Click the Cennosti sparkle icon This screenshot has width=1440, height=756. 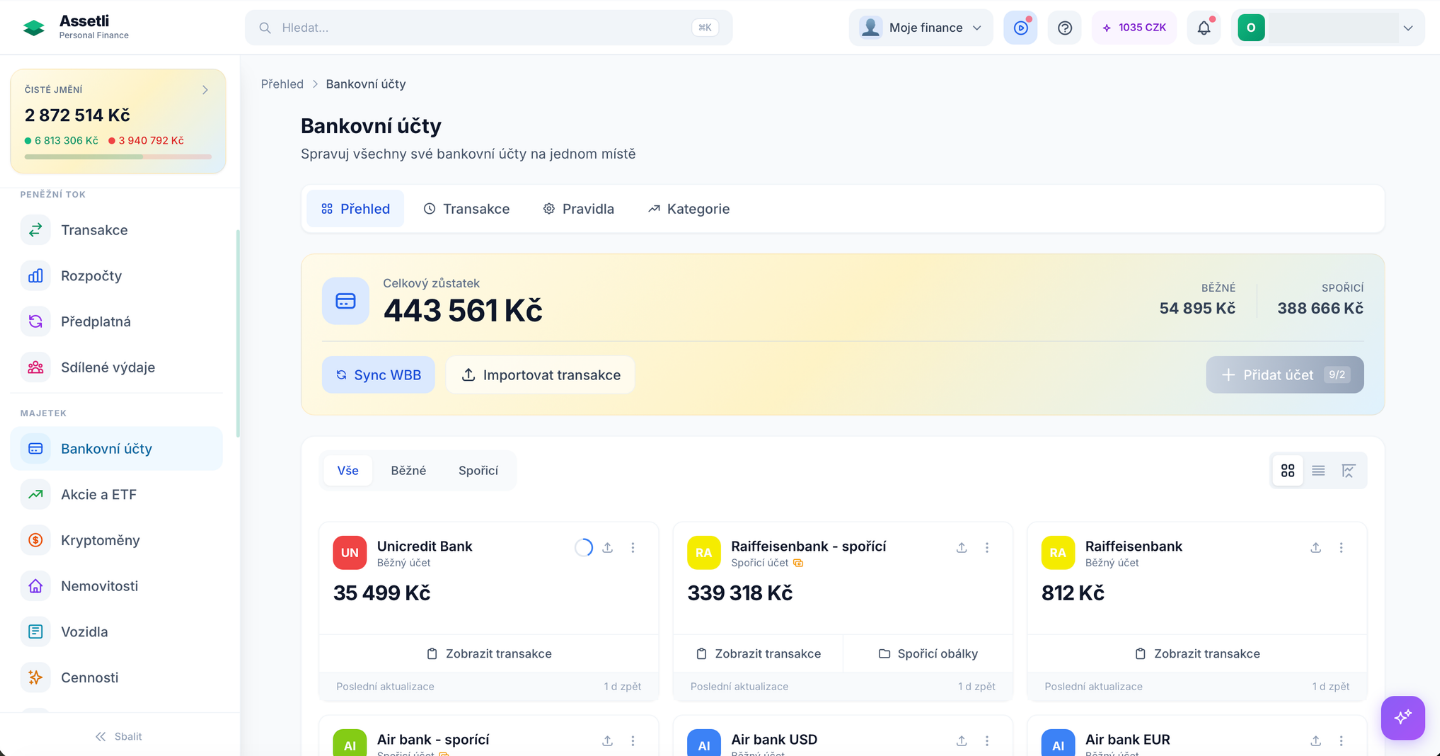pos(36,678)
